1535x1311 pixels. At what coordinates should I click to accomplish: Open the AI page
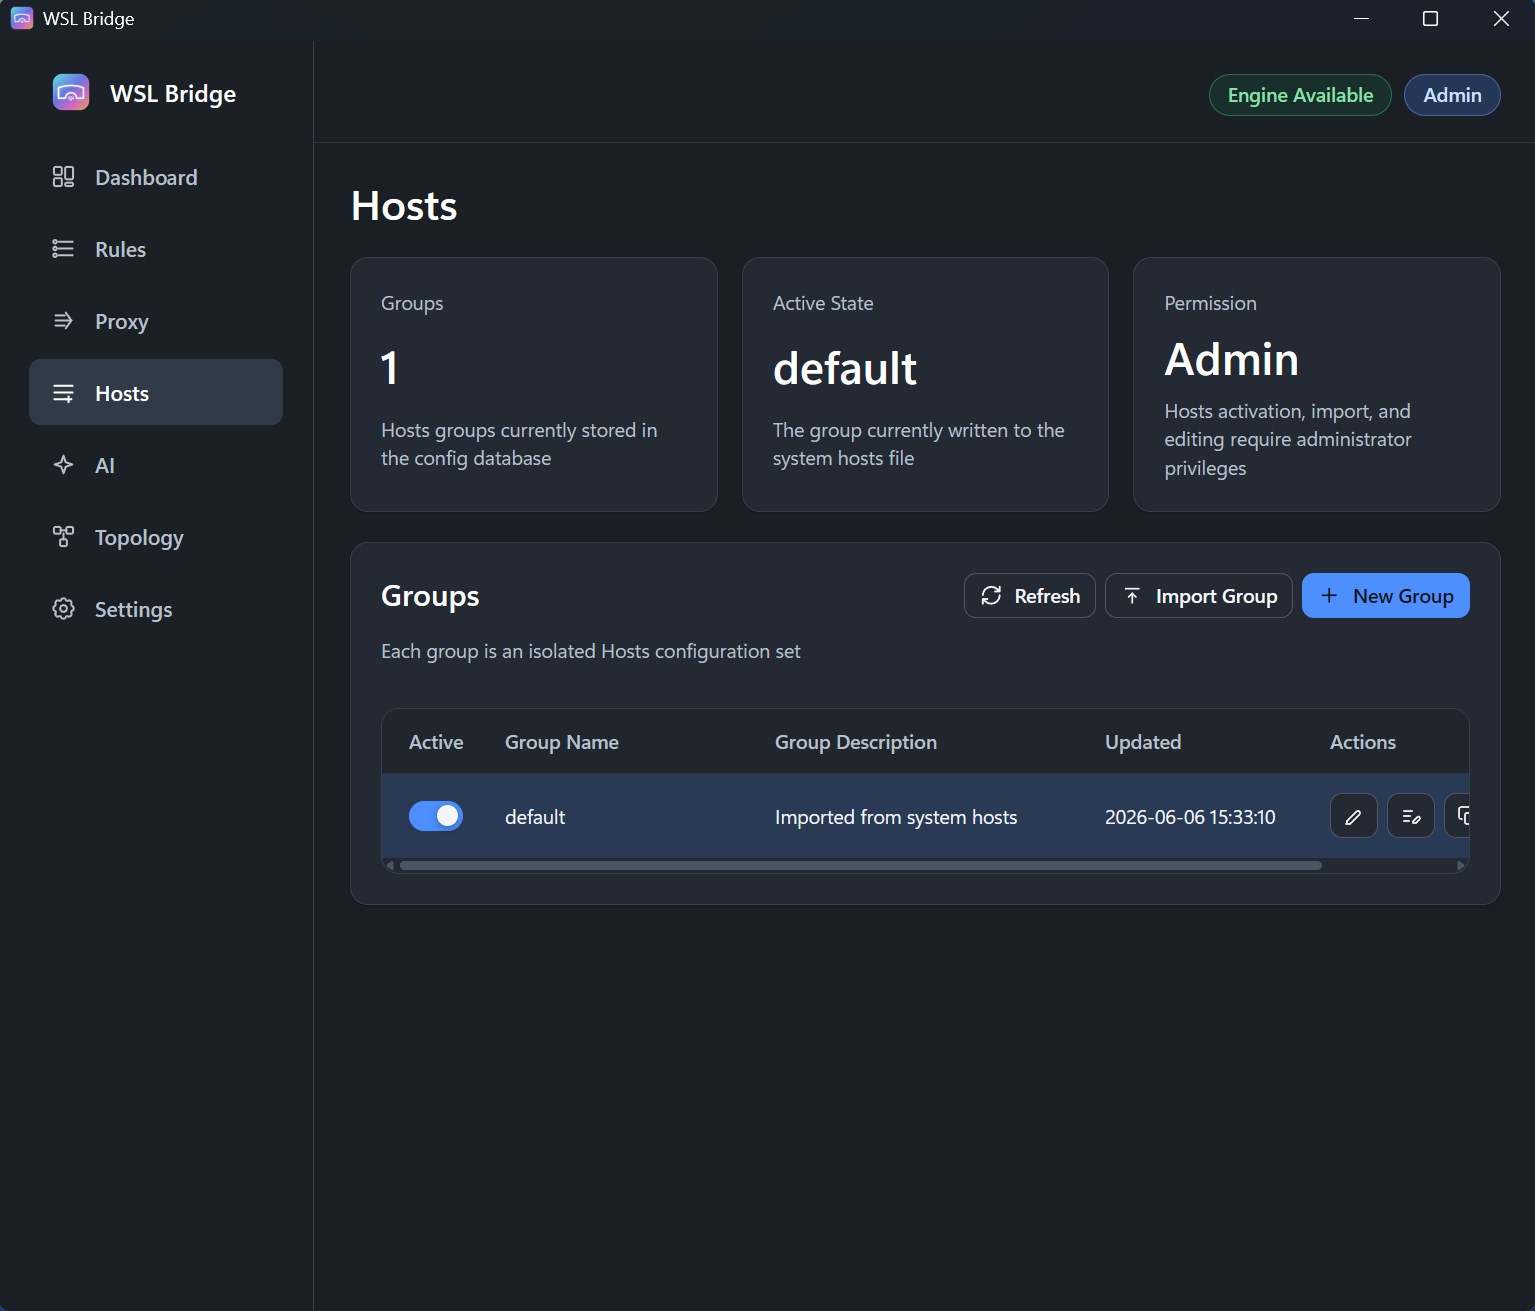click(x=155, y=465)
